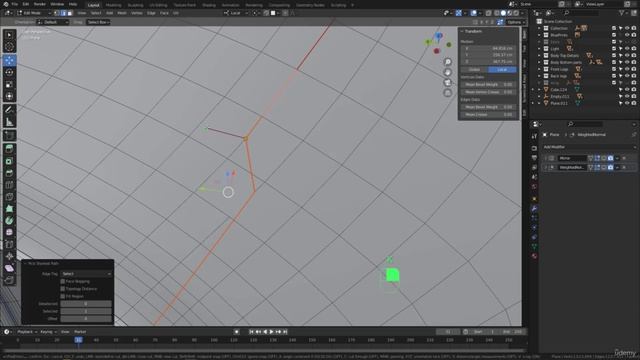Remove the Mirror modifier with X
The image size is (640, 360).
tap(624, 158)
